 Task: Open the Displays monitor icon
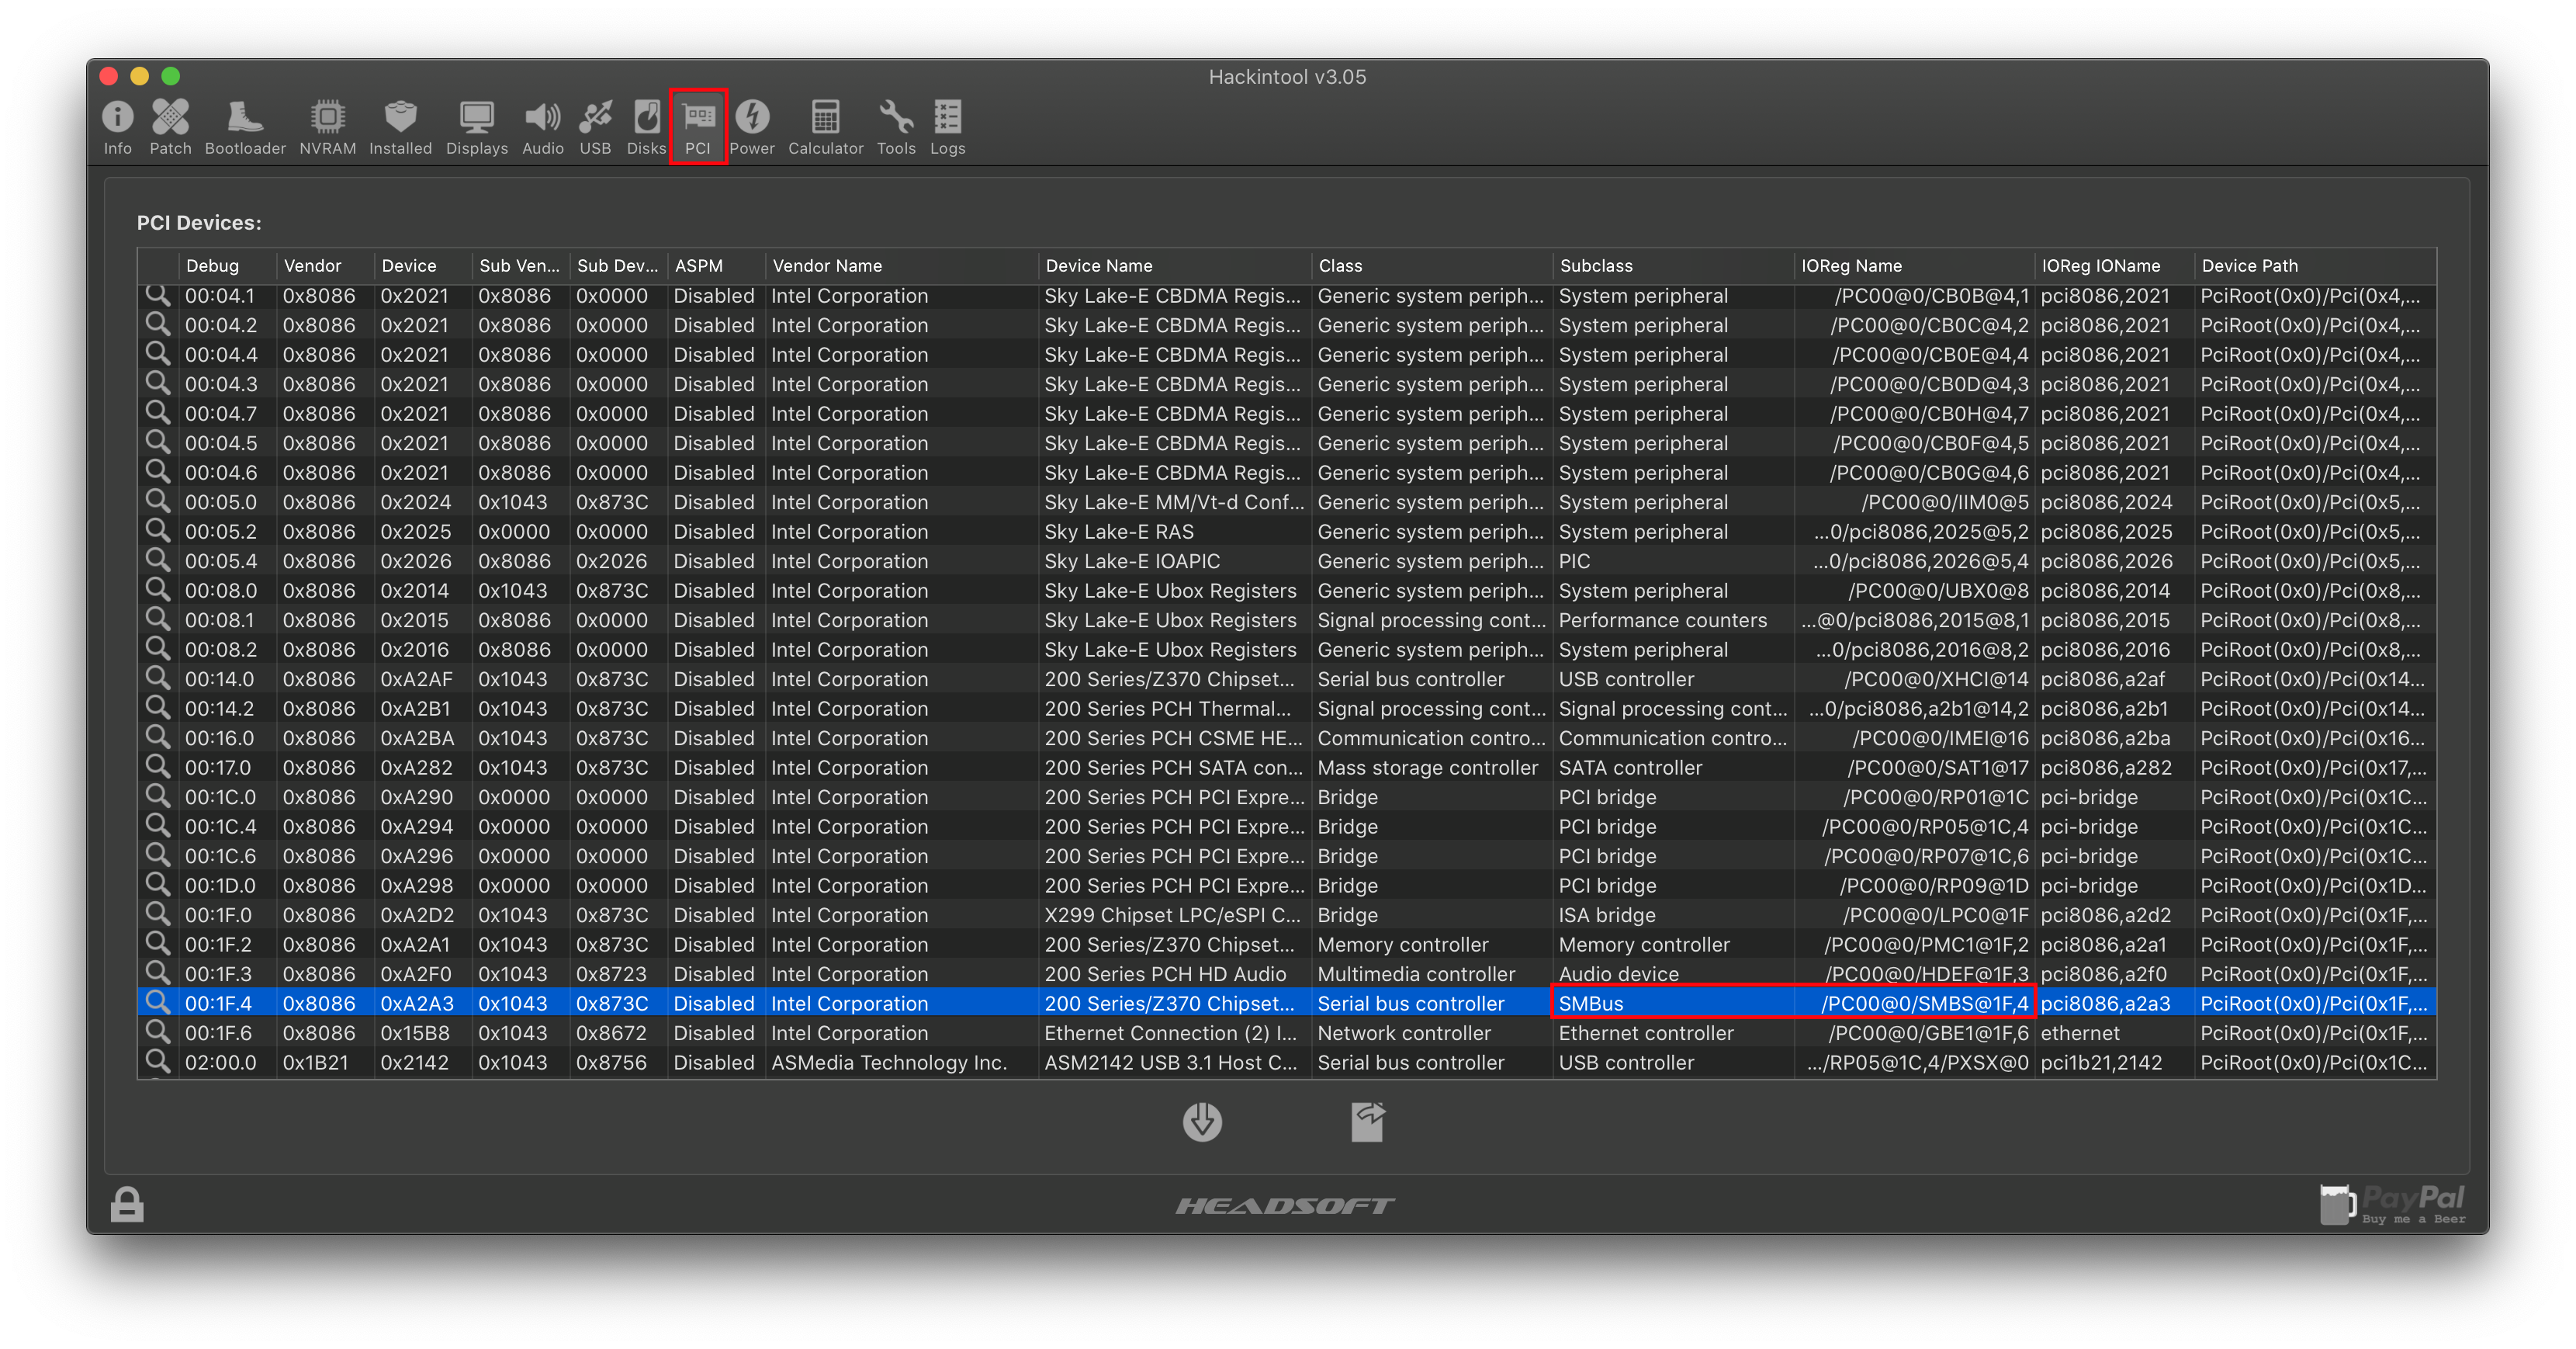click(476, 127)
